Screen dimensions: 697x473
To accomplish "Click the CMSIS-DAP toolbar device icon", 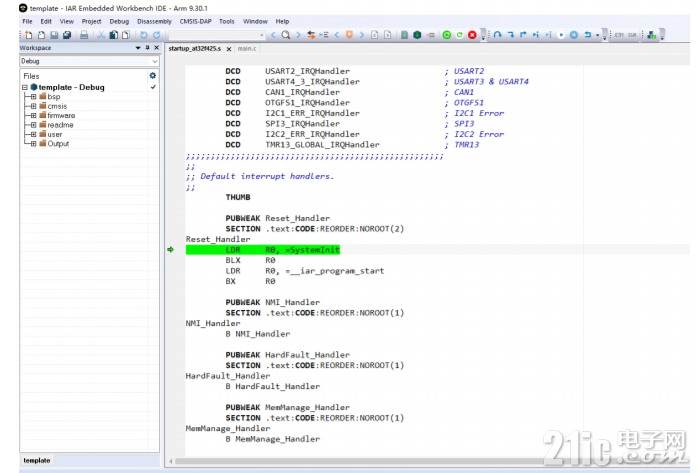I will [x=652, y=35].
